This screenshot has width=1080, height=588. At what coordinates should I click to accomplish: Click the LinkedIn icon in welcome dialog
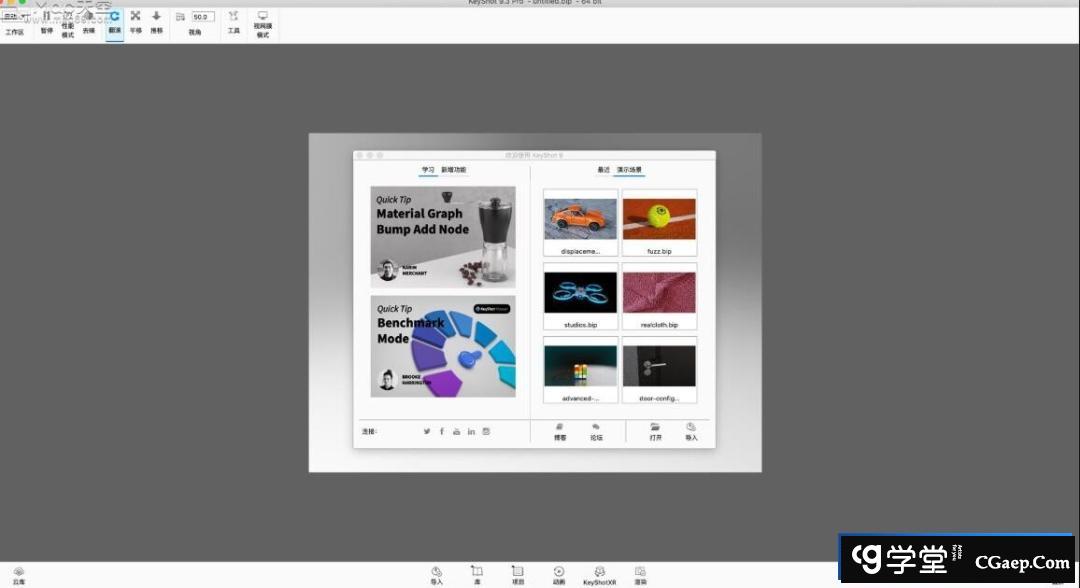tap(471, 431)
